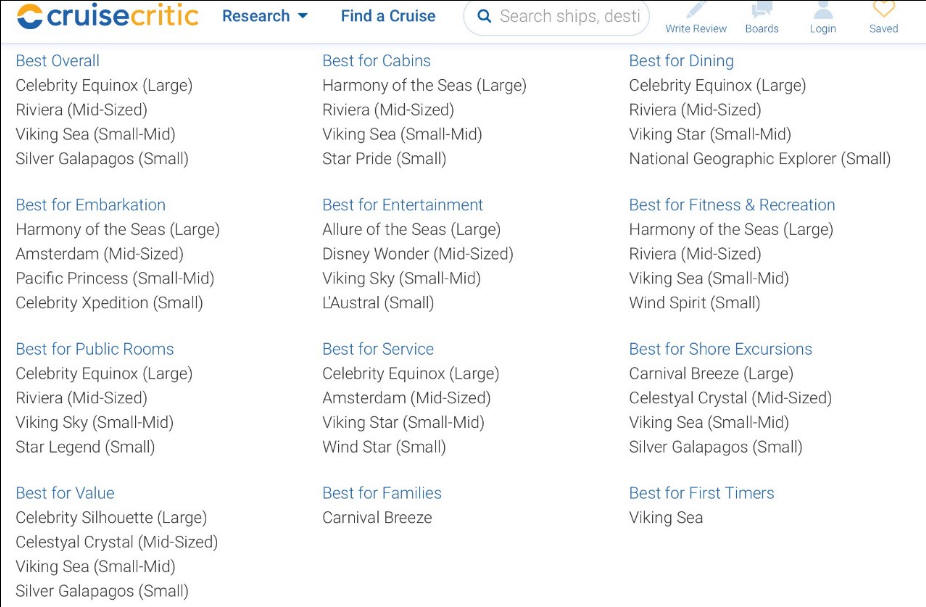This screenshot has height=607, width=926.
Task: Select the Best for Families link
Action: 382,493
